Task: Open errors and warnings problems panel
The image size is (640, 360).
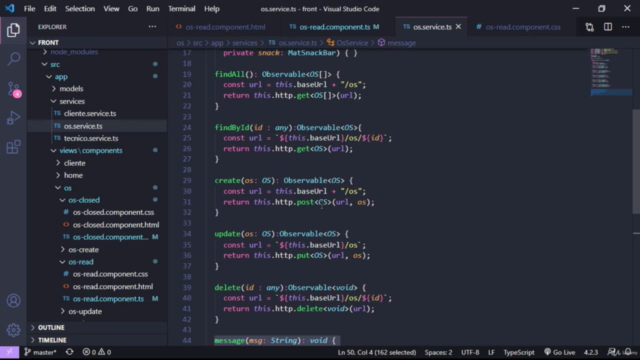Action: pyautogui.click(x=97, y=352)
